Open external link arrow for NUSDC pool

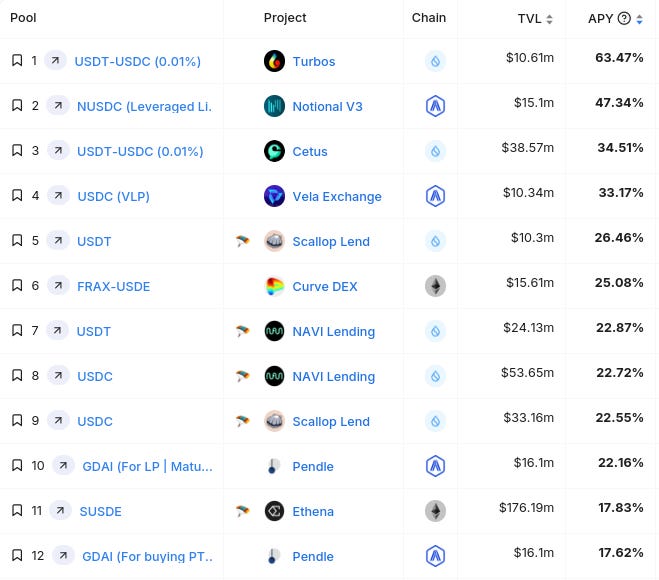coord(58,105)
